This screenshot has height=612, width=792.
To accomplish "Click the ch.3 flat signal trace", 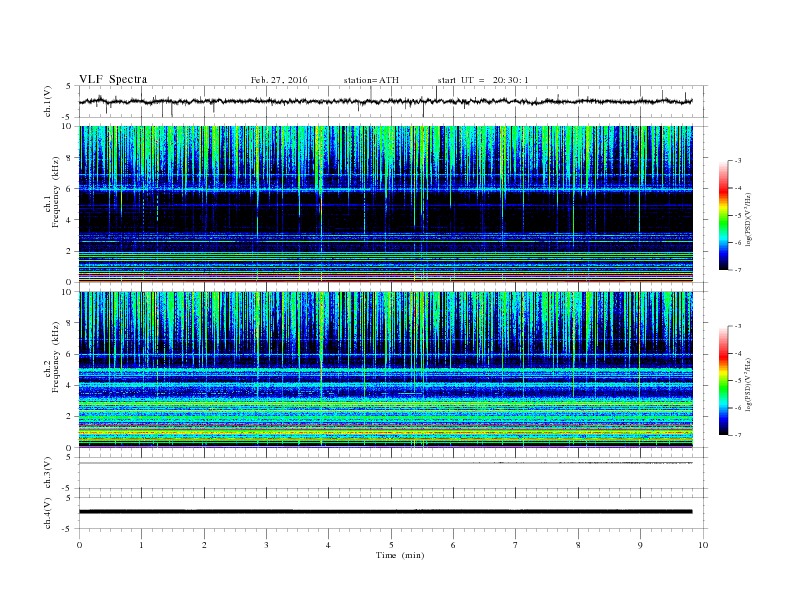I will click(x=386, y=463).
